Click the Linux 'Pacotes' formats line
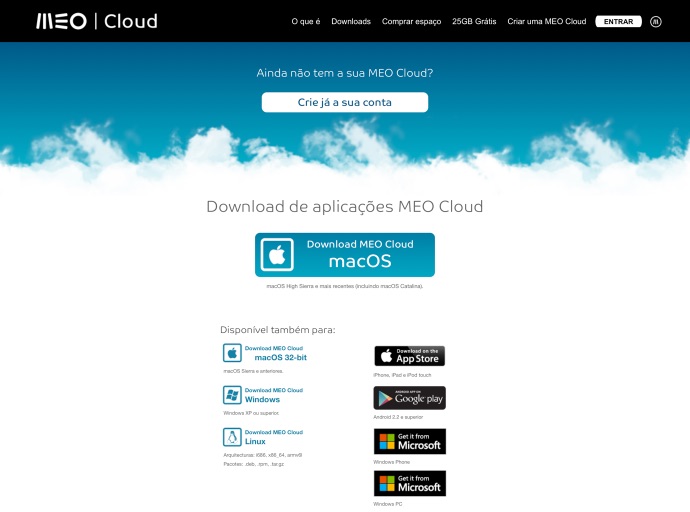 (x=253, y=464)
